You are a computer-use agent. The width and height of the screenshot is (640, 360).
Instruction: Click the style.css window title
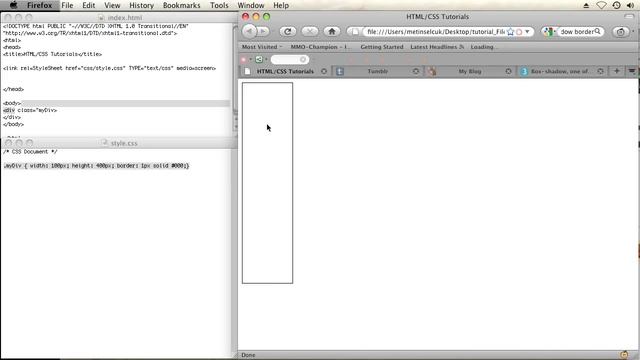click(124, 143)
